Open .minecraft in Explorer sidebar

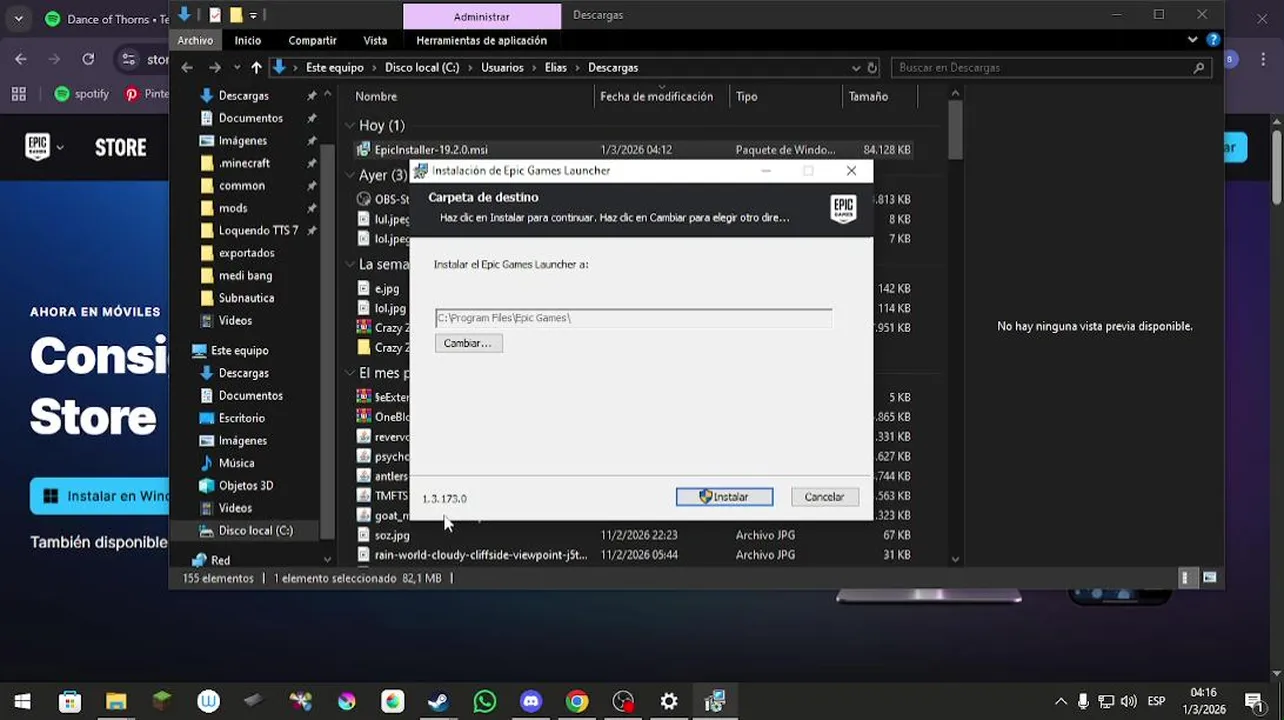244,163
